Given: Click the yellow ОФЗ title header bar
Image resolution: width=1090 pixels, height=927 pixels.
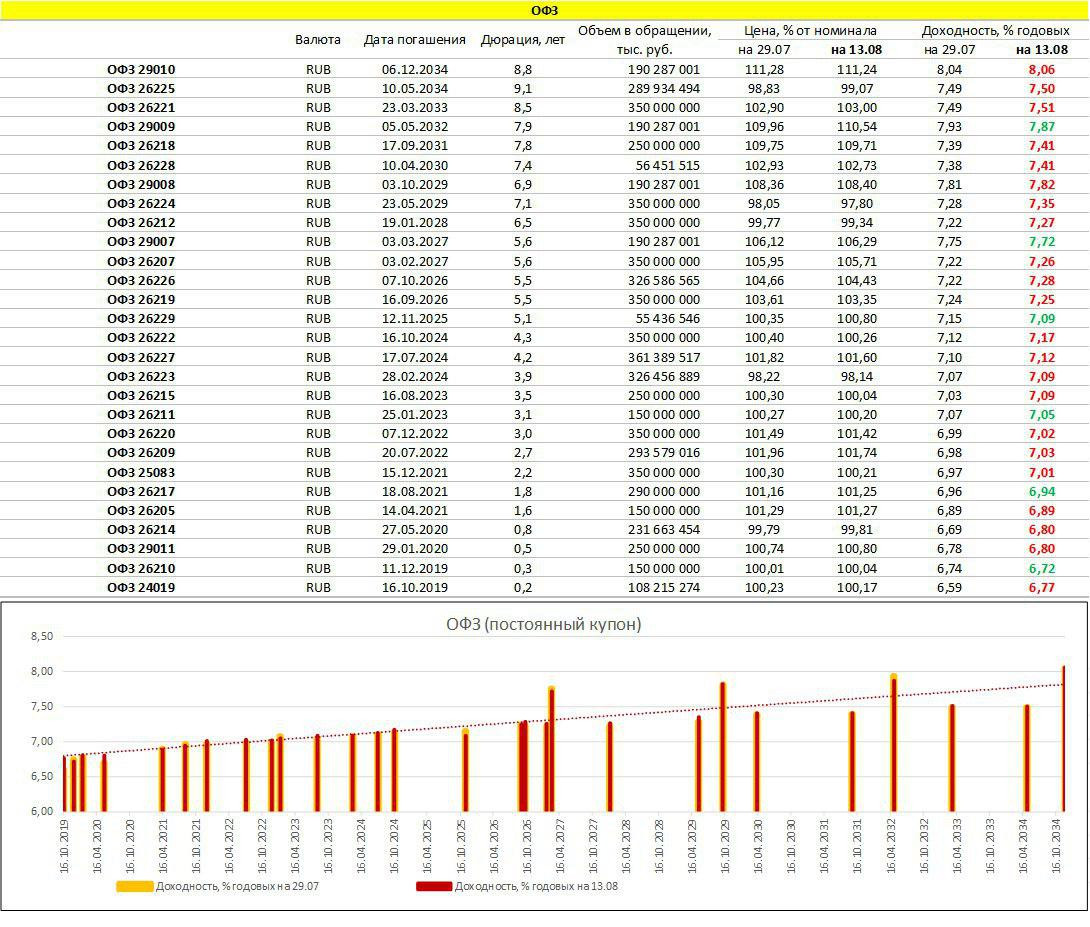Looking at the screenshot, I should point(544,10).
